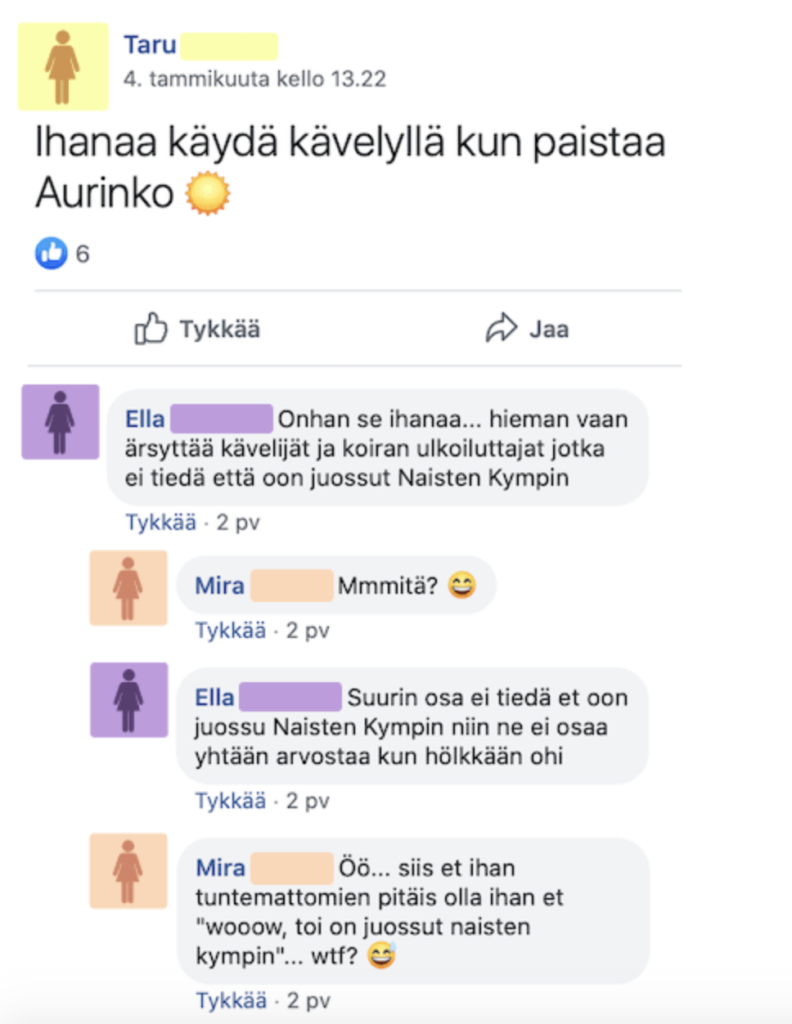Image resolution: width=792 pixels, height=1024 pixels.
Task: Like Mira's Mmmitä comment
Action: click(230, 630)
